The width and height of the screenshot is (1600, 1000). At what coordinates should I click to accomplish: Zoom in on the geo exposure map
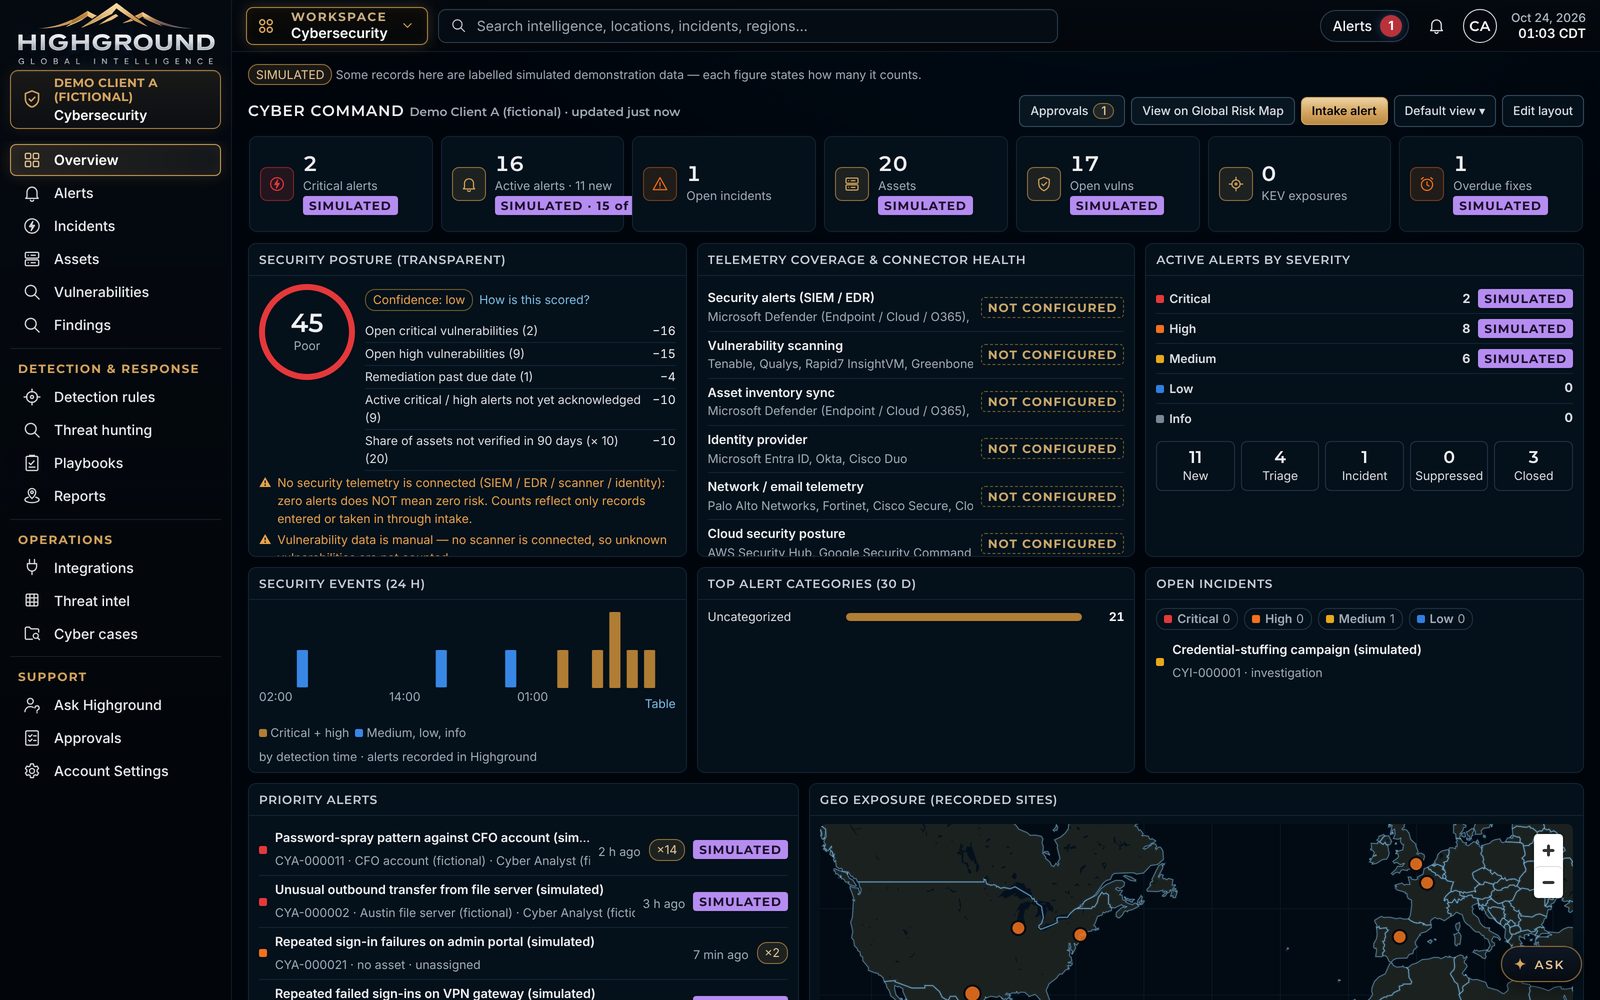pyautogui.click(x=1548, y=851)
